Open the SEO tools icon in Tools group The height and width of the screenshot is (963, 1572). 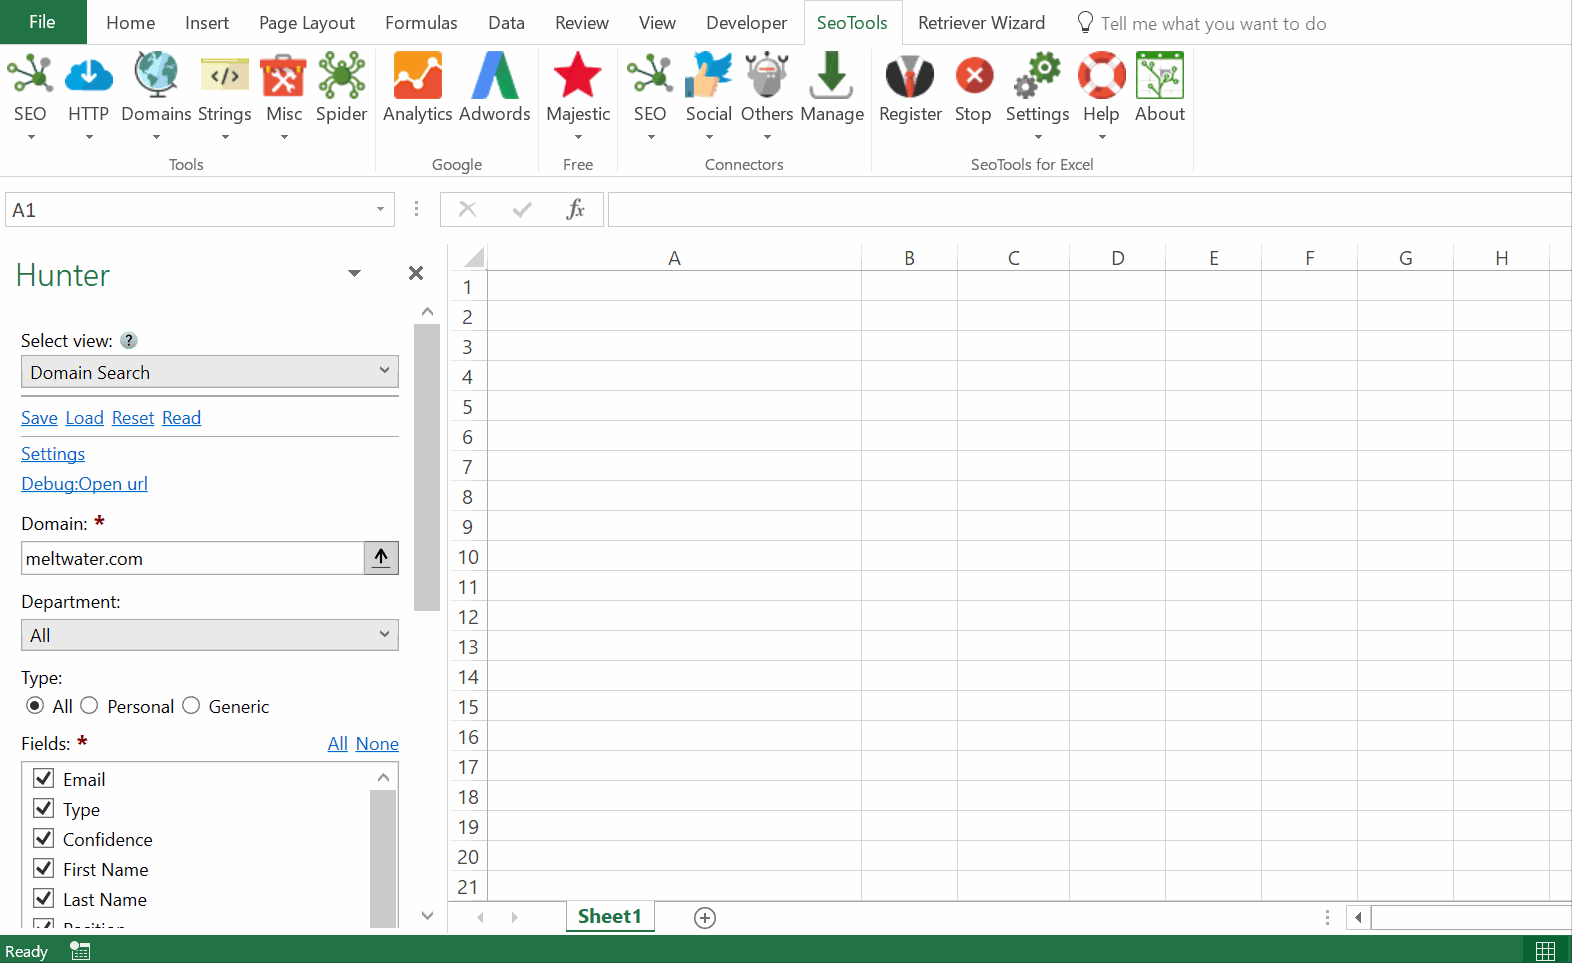(x=30, y=76)
